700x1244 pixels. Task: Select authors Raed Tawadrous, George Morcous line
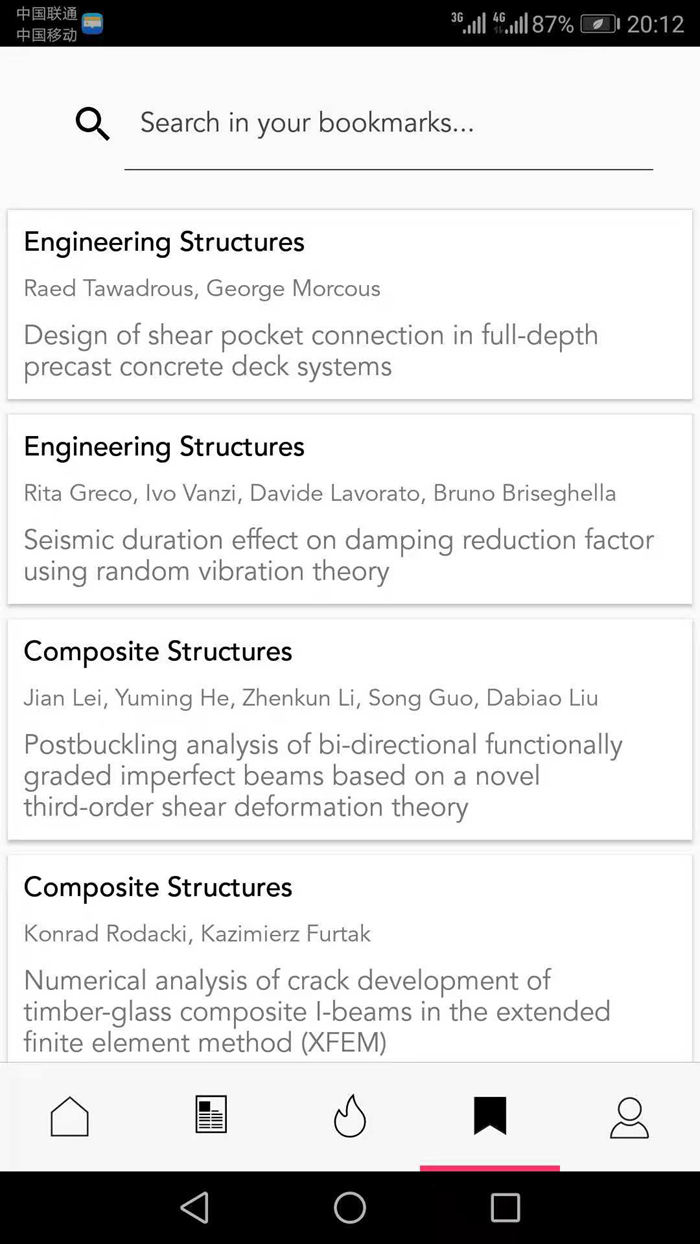[x=202, y=289]
